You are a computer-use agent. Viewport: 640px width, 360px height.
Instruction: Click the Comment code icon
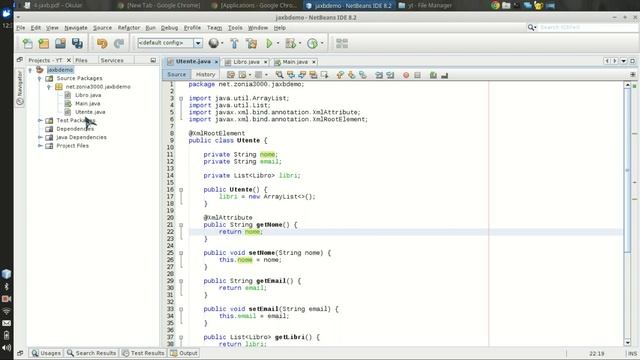[x=433, y=75]
